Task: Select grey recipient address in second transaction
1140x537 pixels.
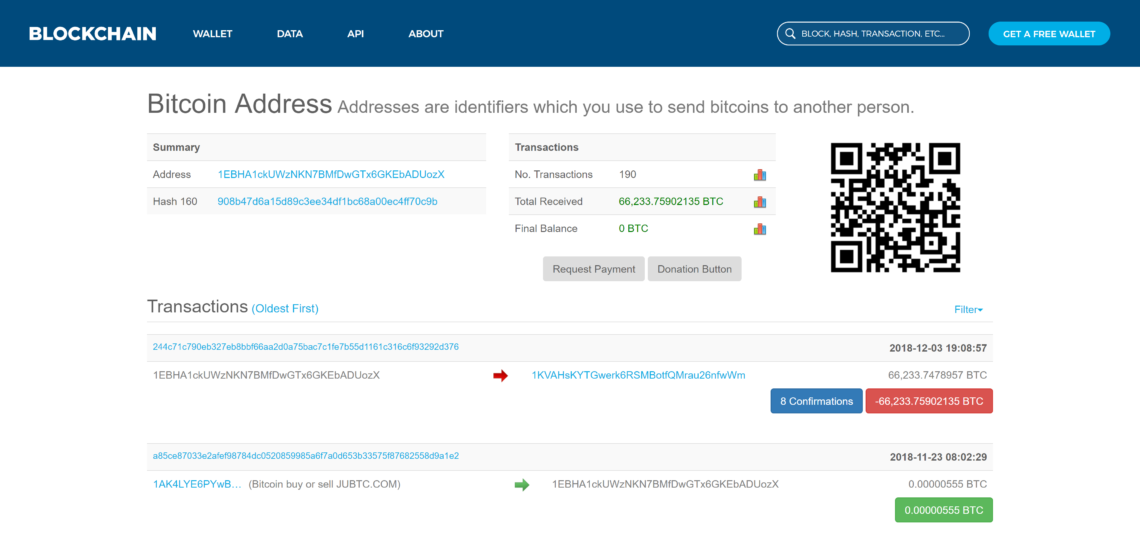Action: 665,484
